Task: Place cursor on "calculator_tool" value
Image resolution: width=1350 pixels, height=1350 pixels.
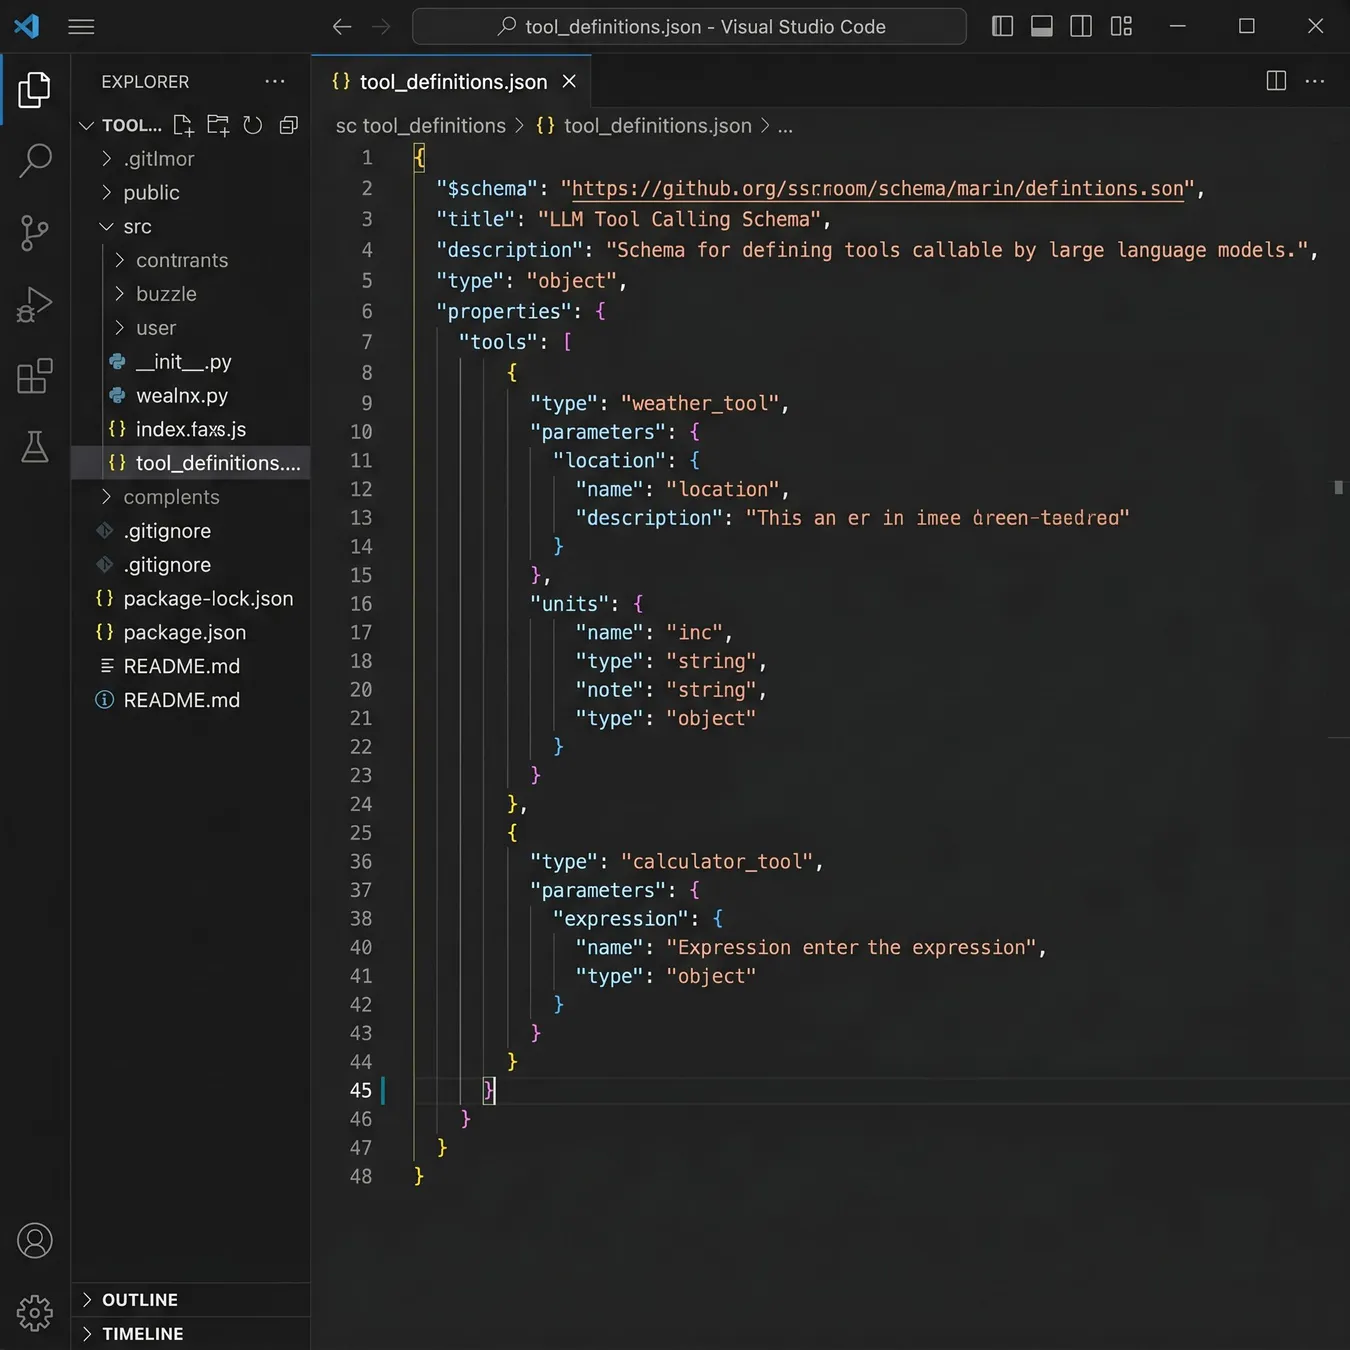Action: tap(717, 862)
